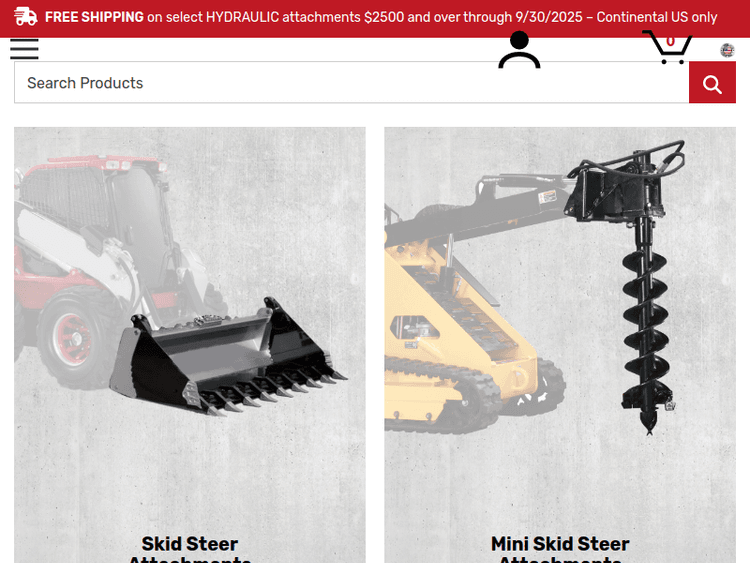
Task: Open the Skid Steer Attachments image card
Action: coord(190,345)
